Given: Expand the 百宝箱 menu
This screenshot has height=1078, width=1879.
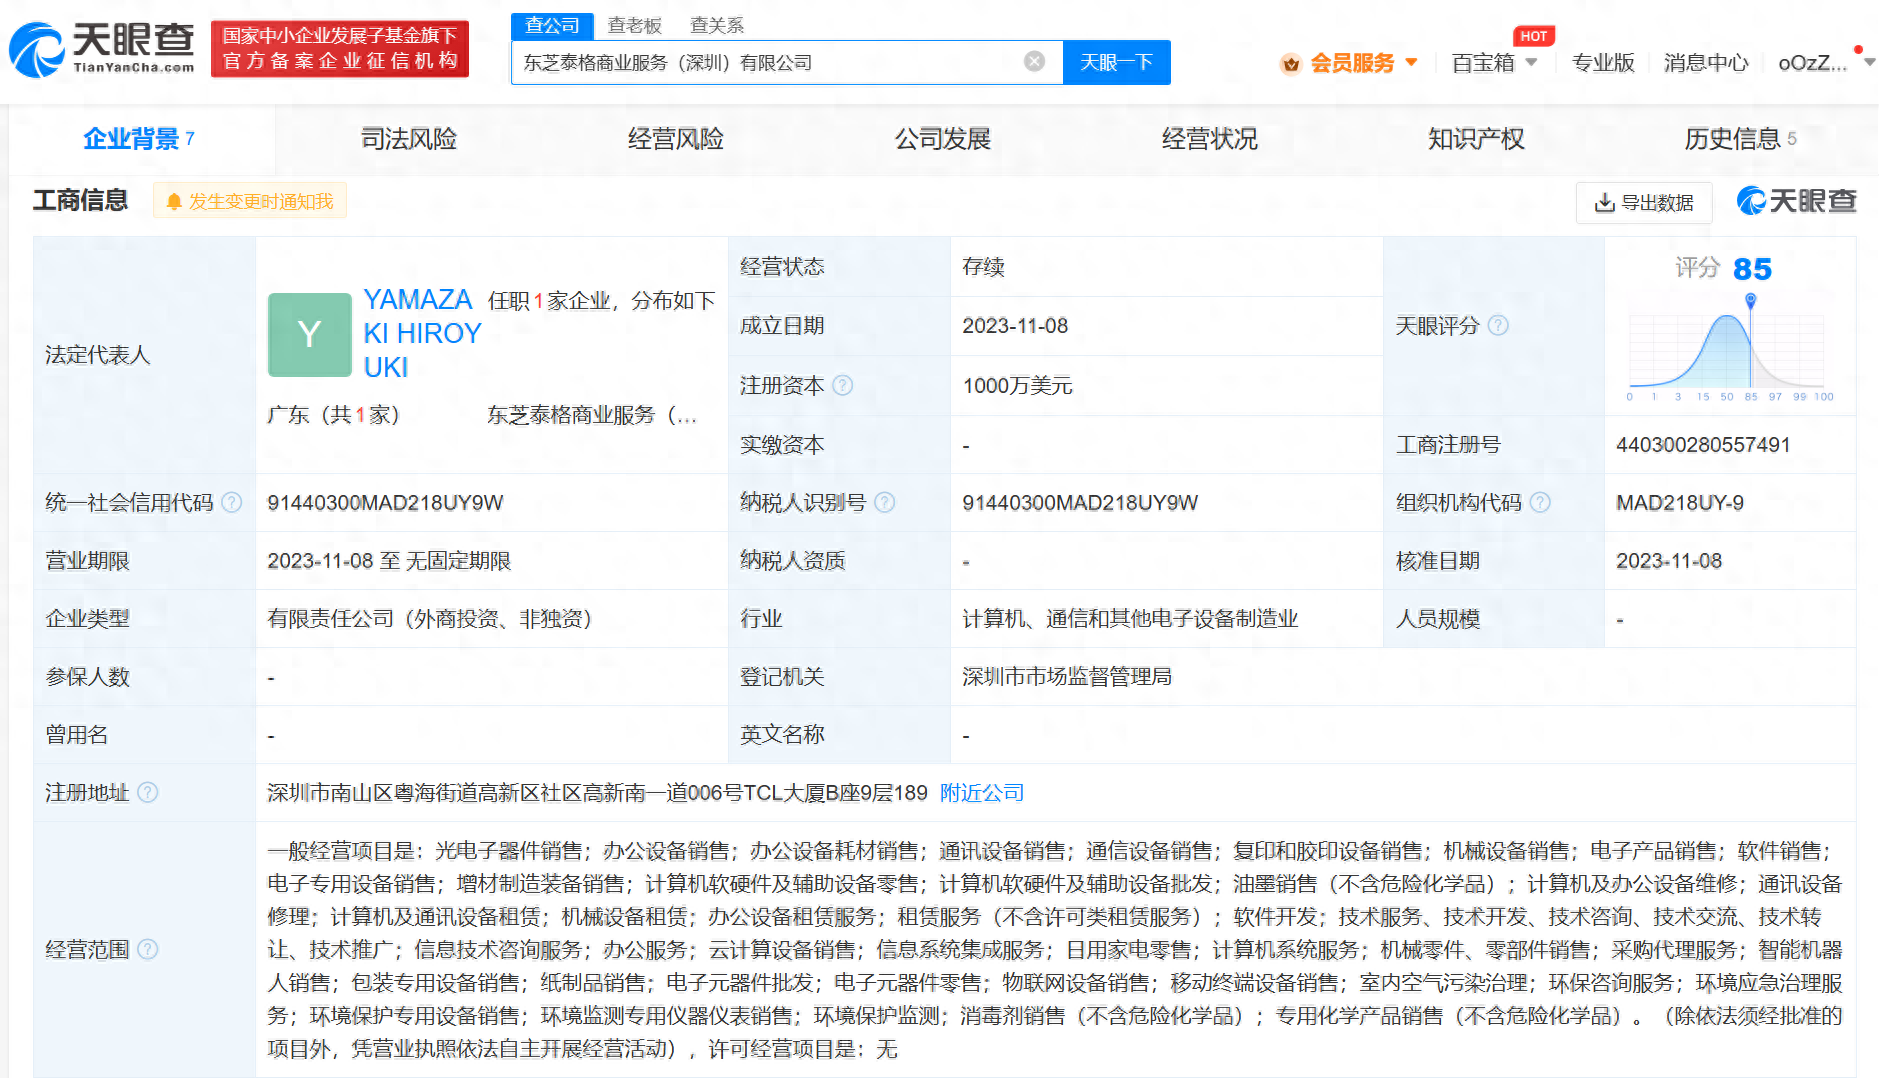Looking at the screenshot, I should click(x=1494, y=63).
